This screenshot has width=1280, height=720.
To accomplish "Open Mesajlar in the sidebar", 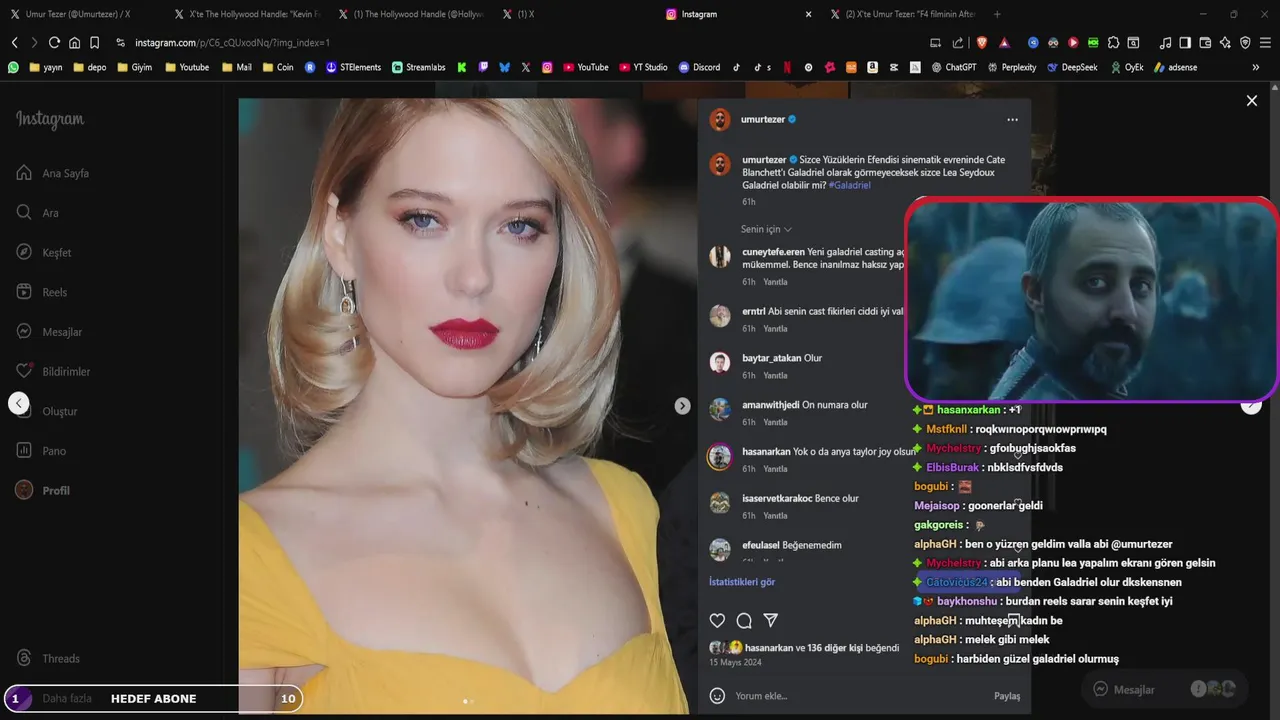I will click(x=49, y=332).
